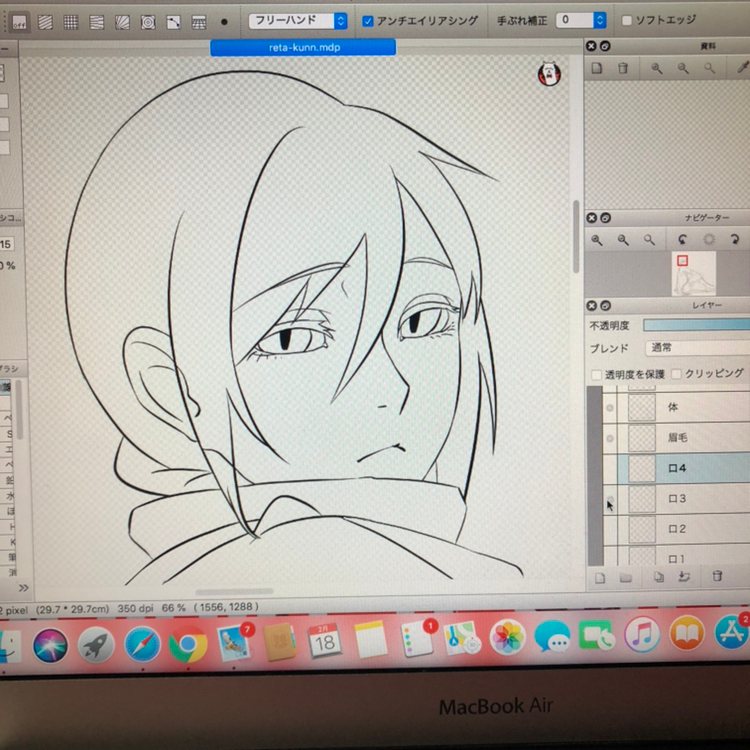Fit reference view in 資料 panel

point(709,68)
